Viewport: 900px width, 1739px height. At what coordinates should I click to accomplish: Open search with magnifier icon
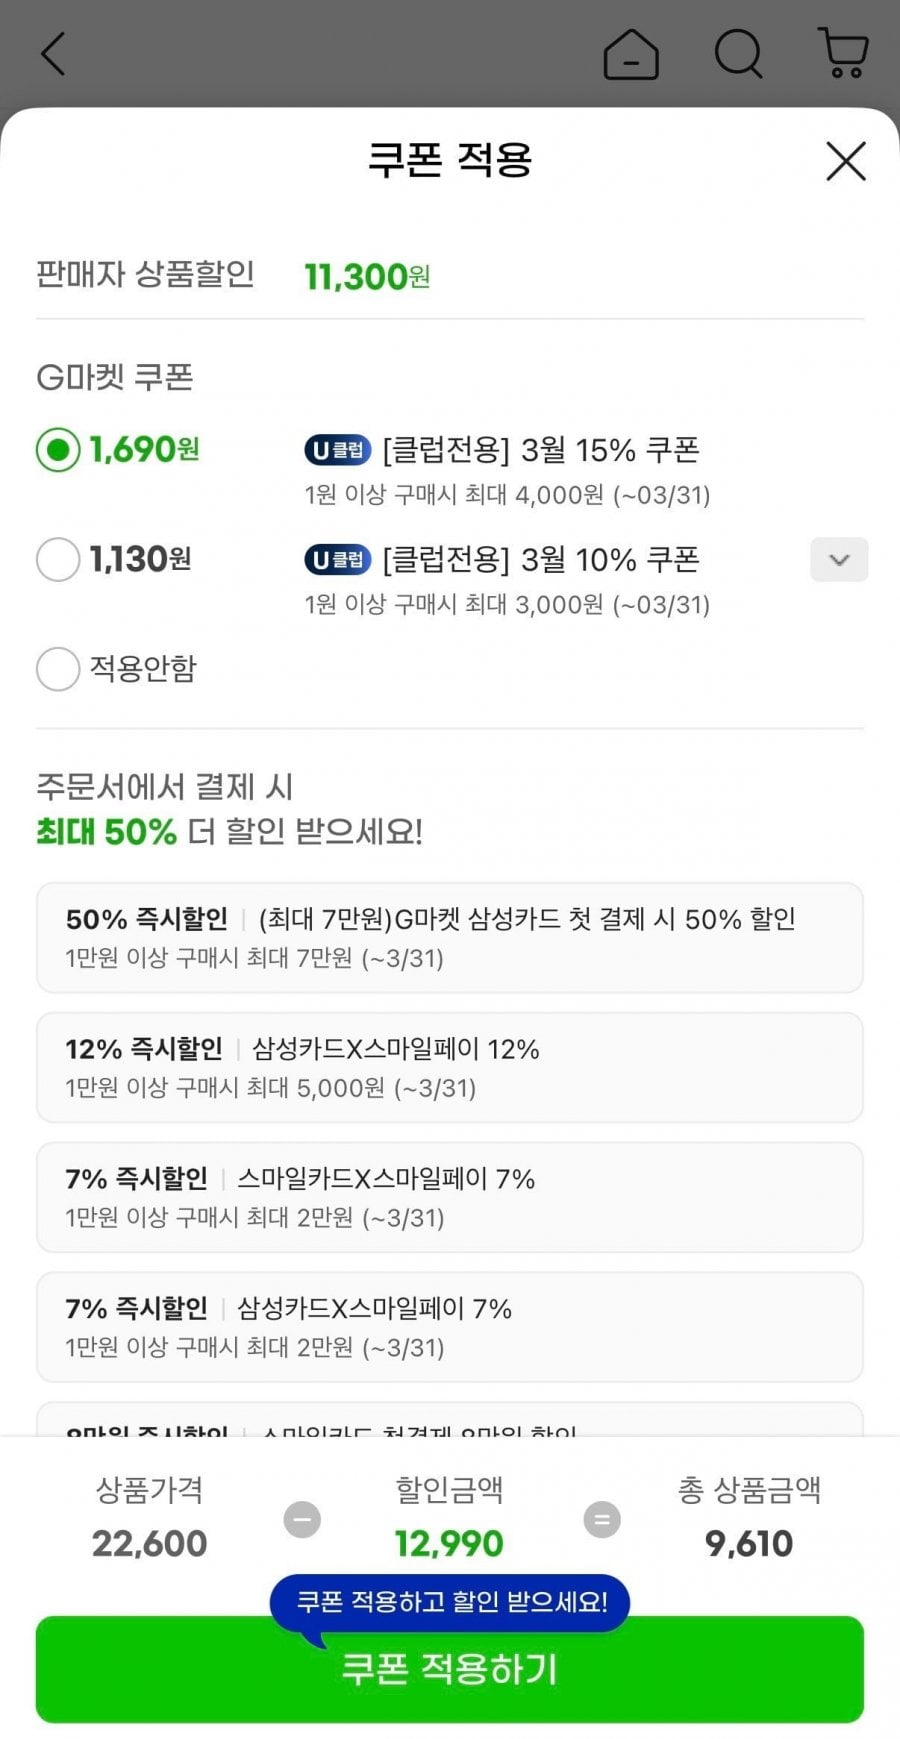tap(739, 54)
